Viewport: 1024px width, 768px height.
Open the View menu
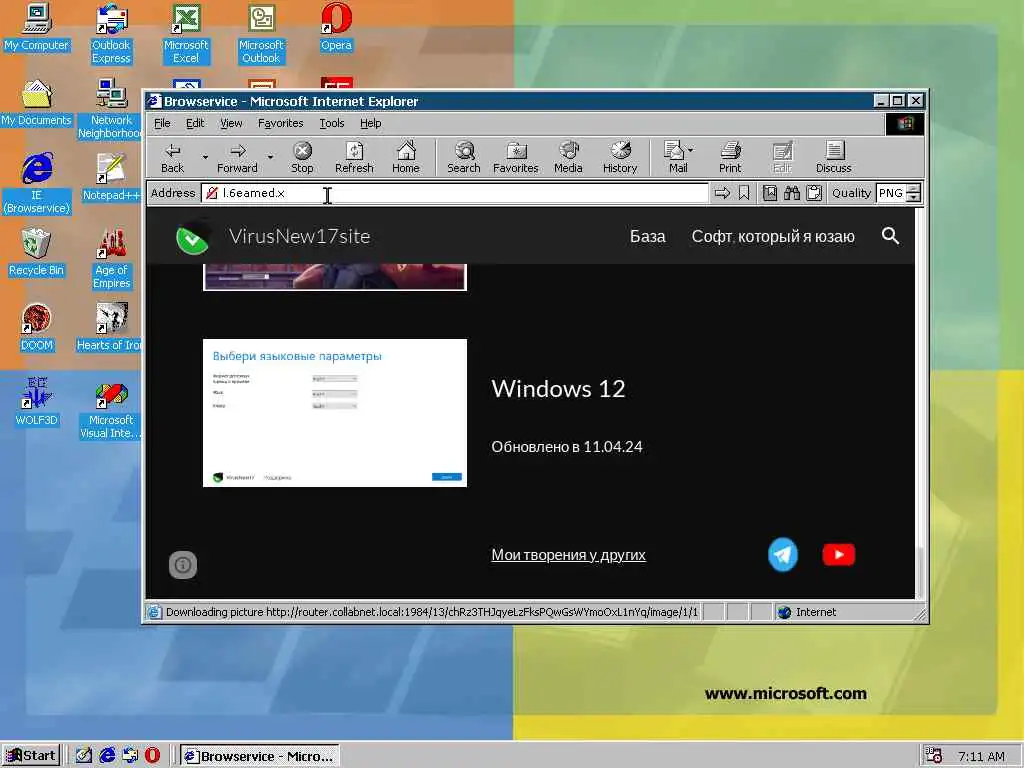pyautogui.click(x=231, y=123)
